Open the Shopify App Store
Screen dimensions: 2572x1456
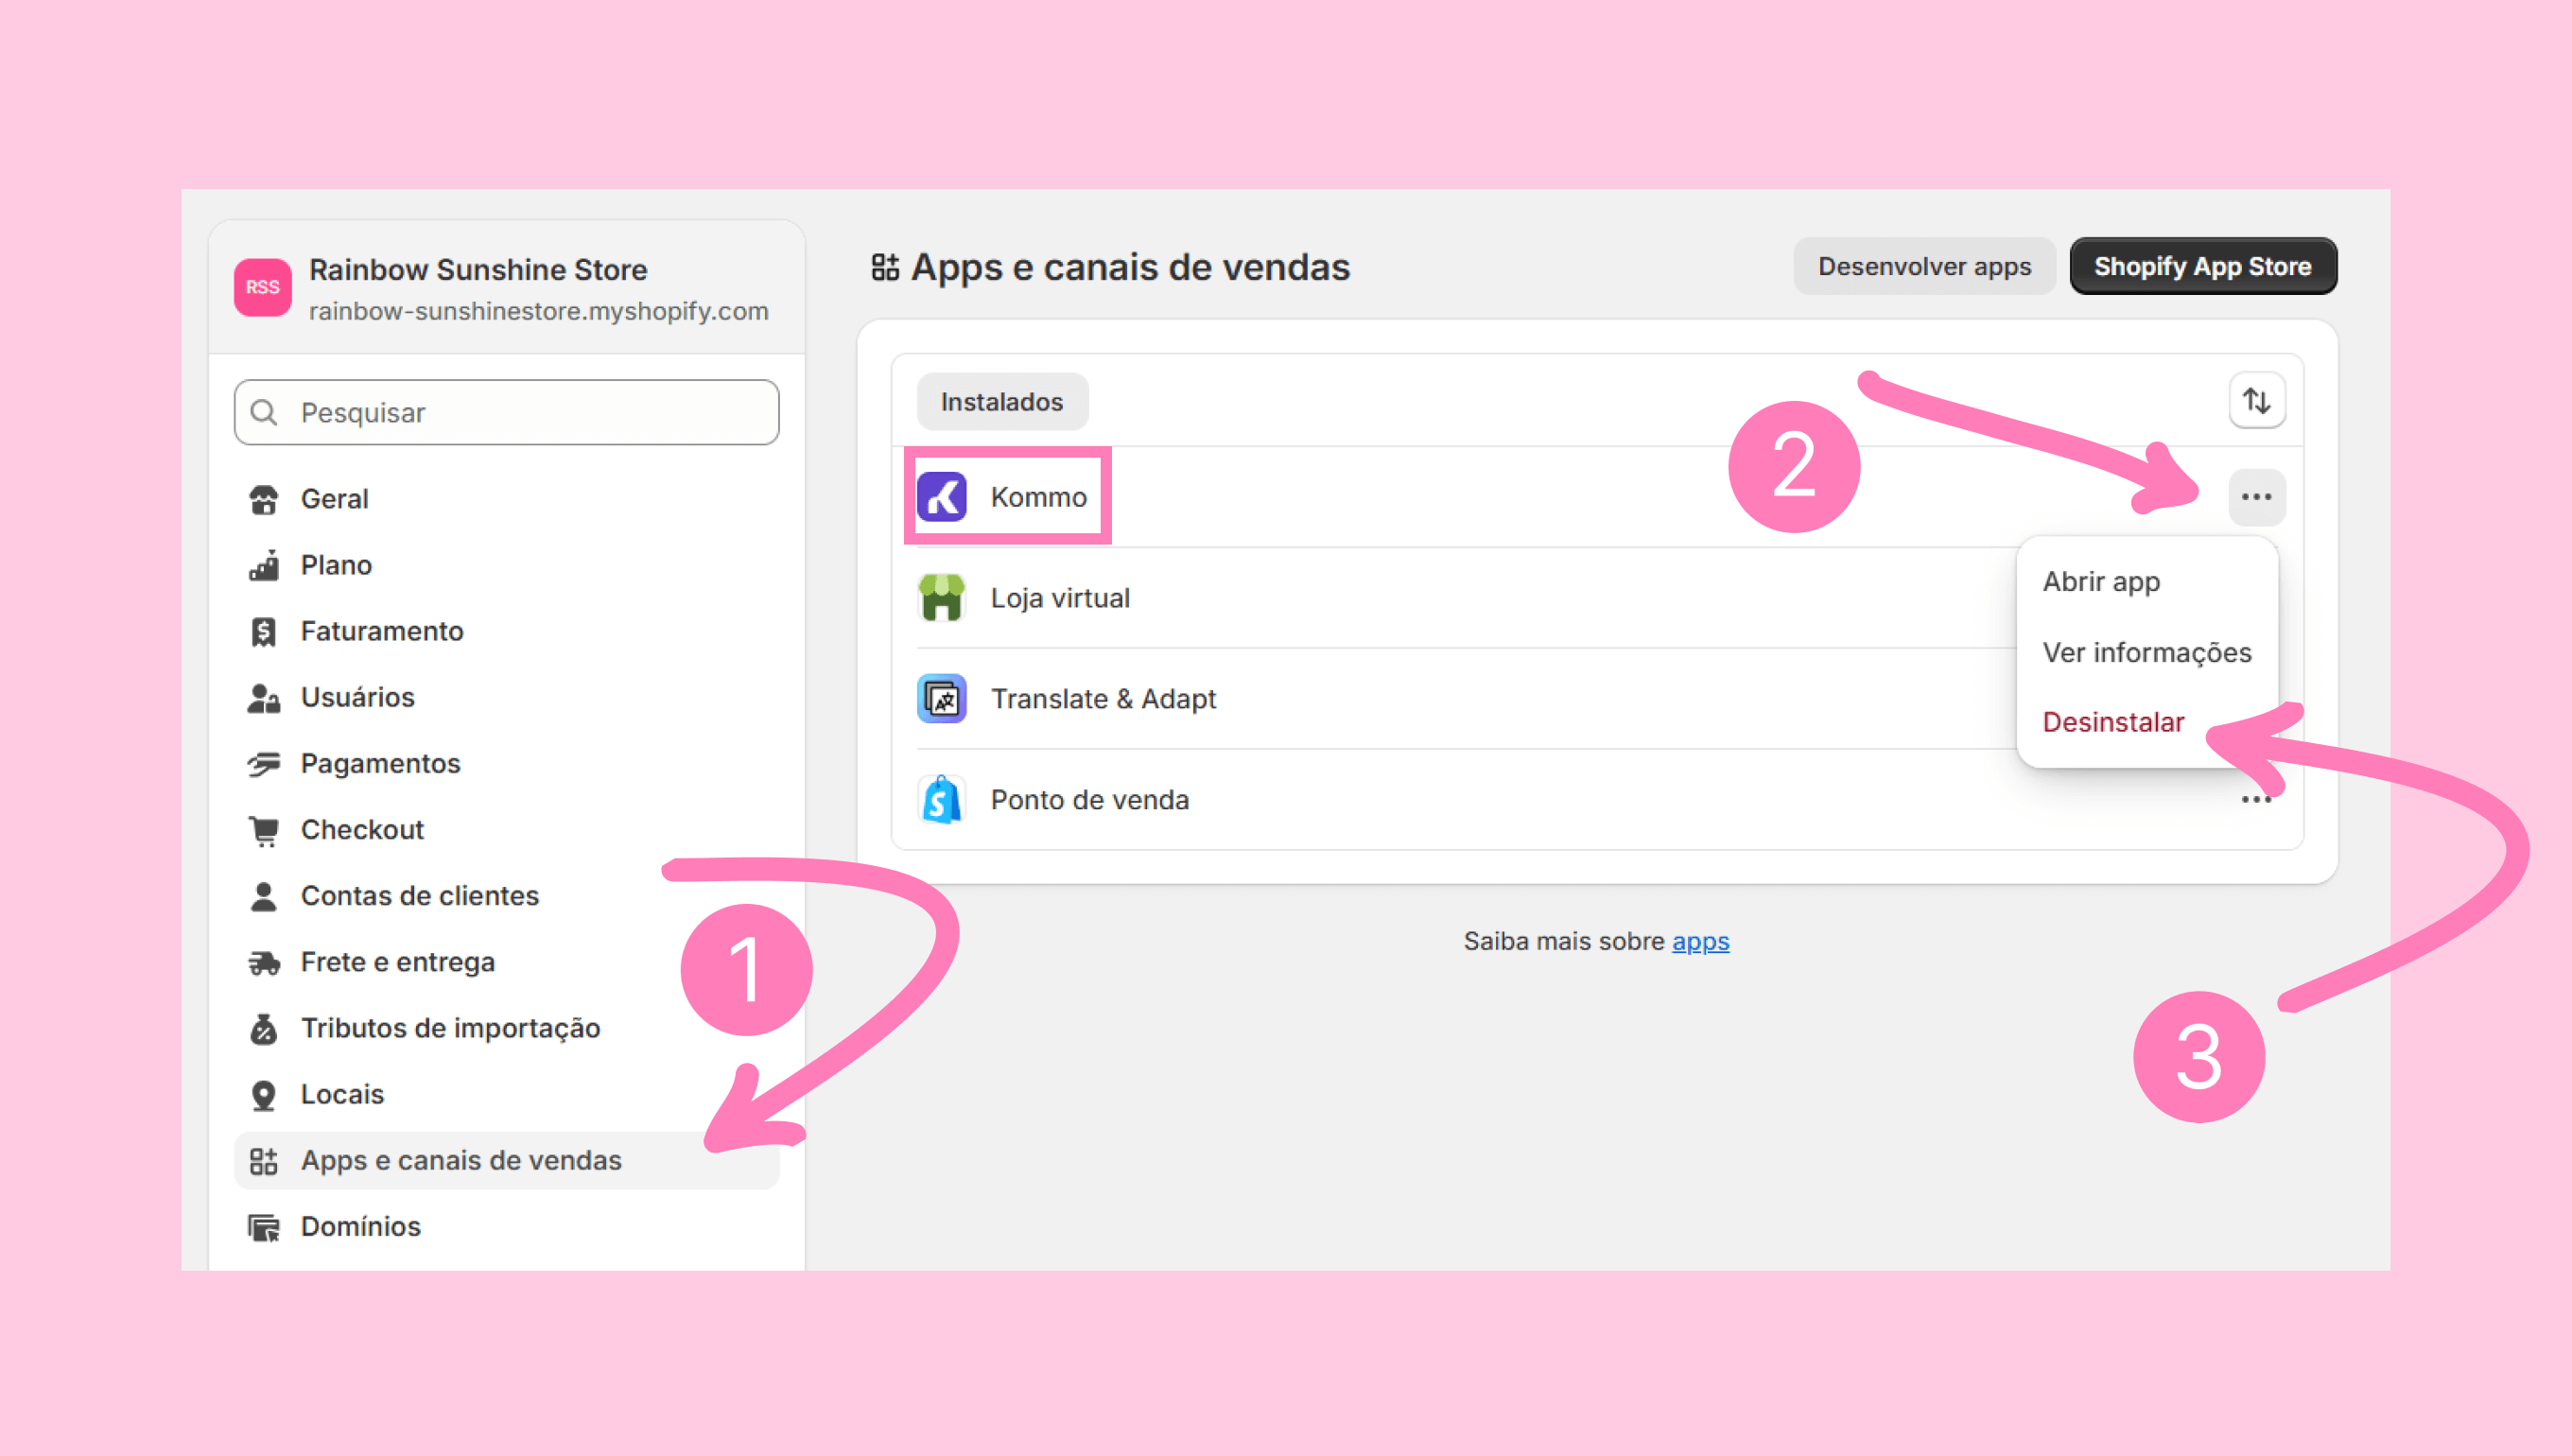coord(2203,267)
